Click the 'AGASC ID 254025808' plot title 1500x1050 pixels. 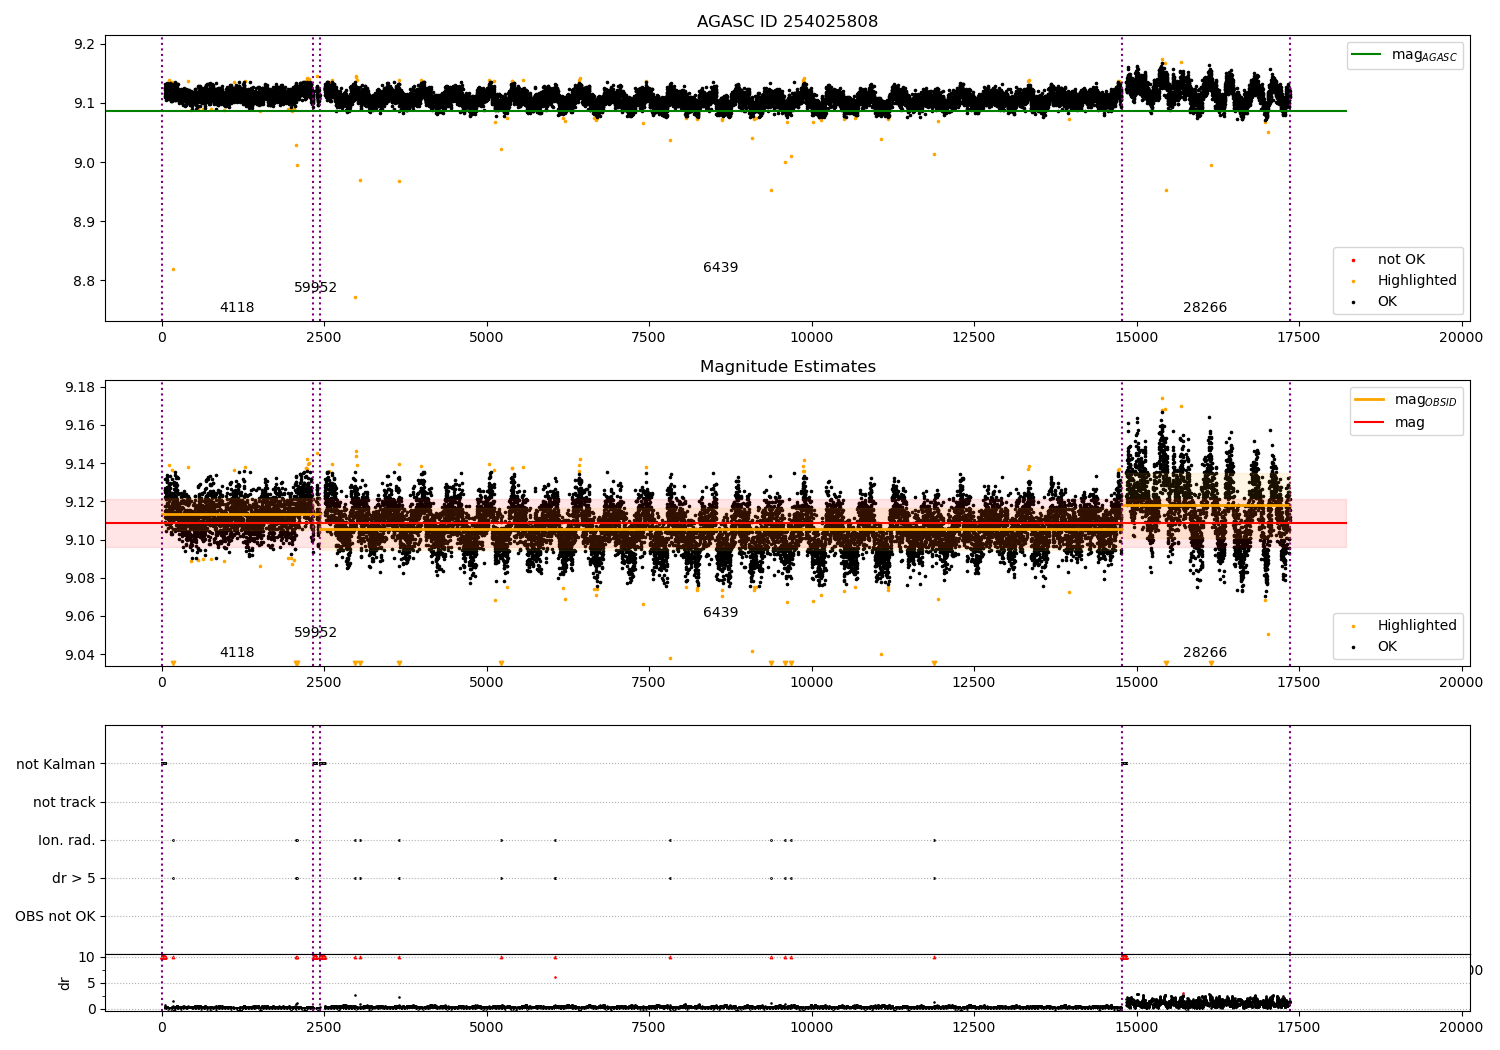point(787,22)
